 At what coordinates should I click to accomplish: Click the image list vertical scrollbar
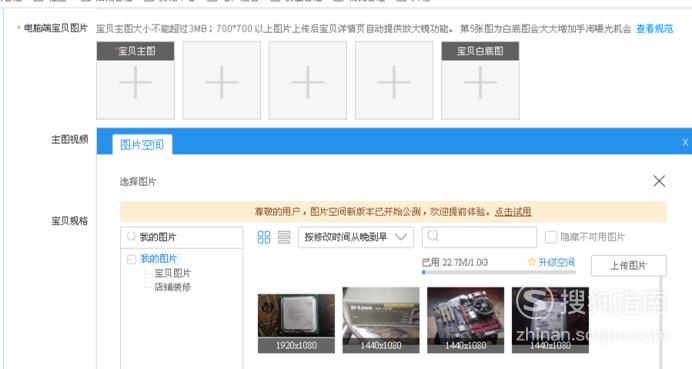click(x=661, y=322)
